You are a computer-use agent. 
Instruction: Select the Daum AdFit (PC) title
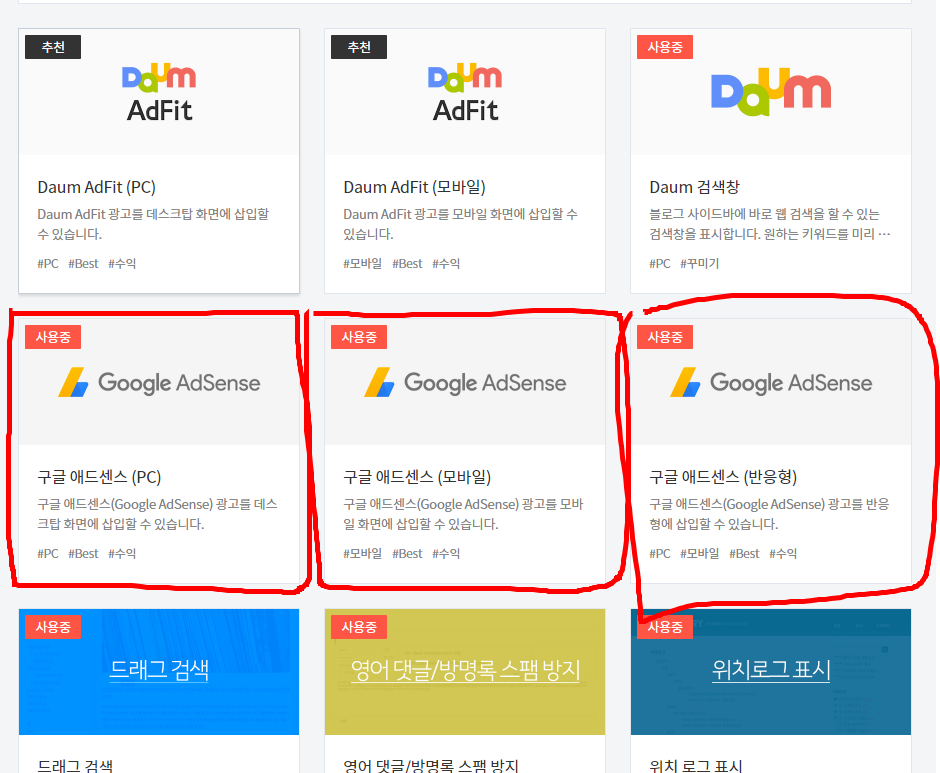[x=97, y=187]
